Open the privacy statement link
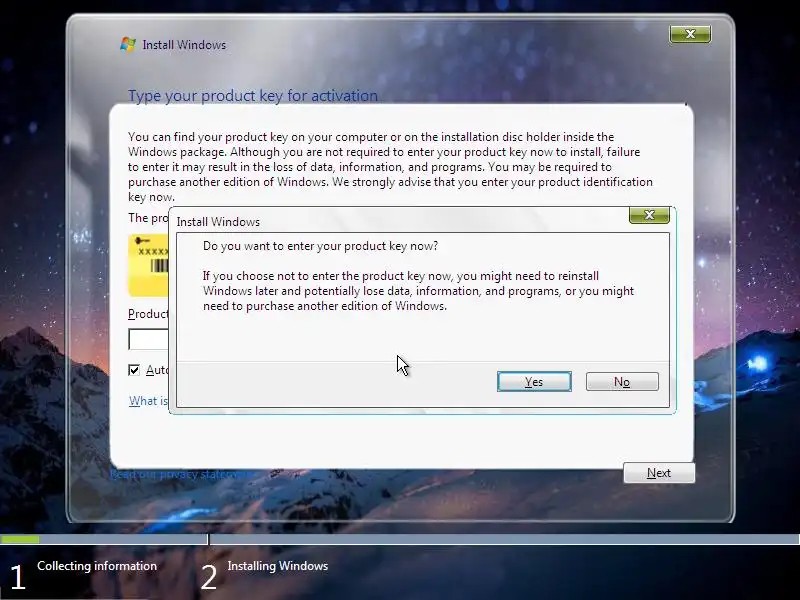 tap(181, 474)
